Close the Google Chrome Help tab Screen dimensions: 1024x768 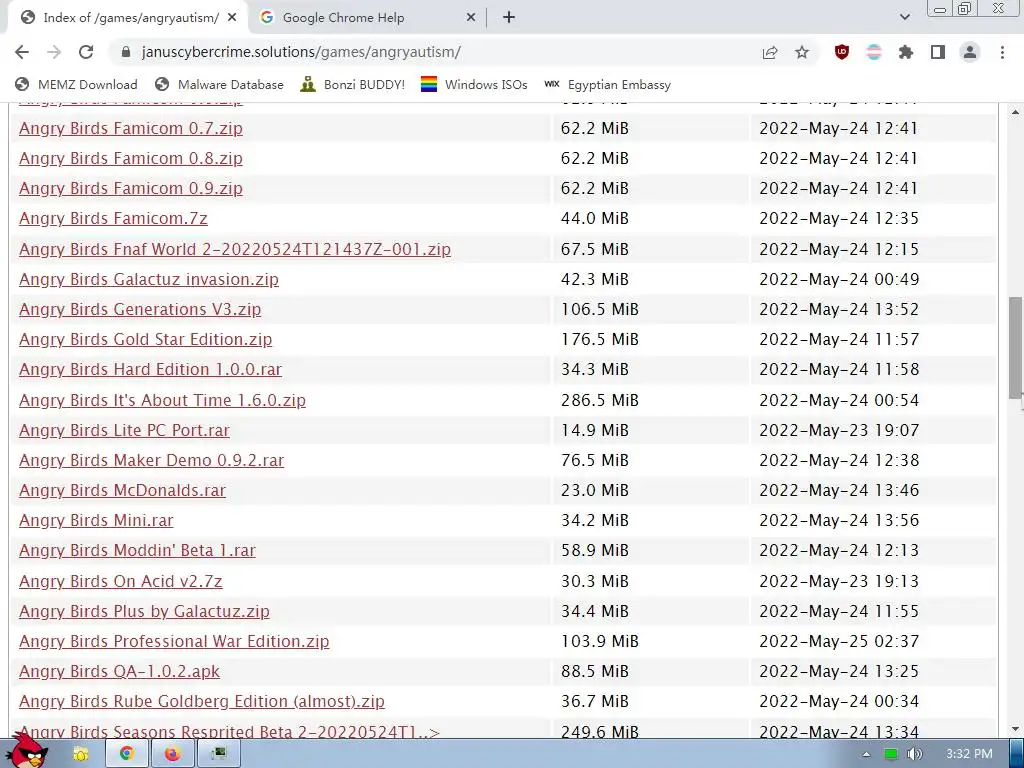pos(471,18)
